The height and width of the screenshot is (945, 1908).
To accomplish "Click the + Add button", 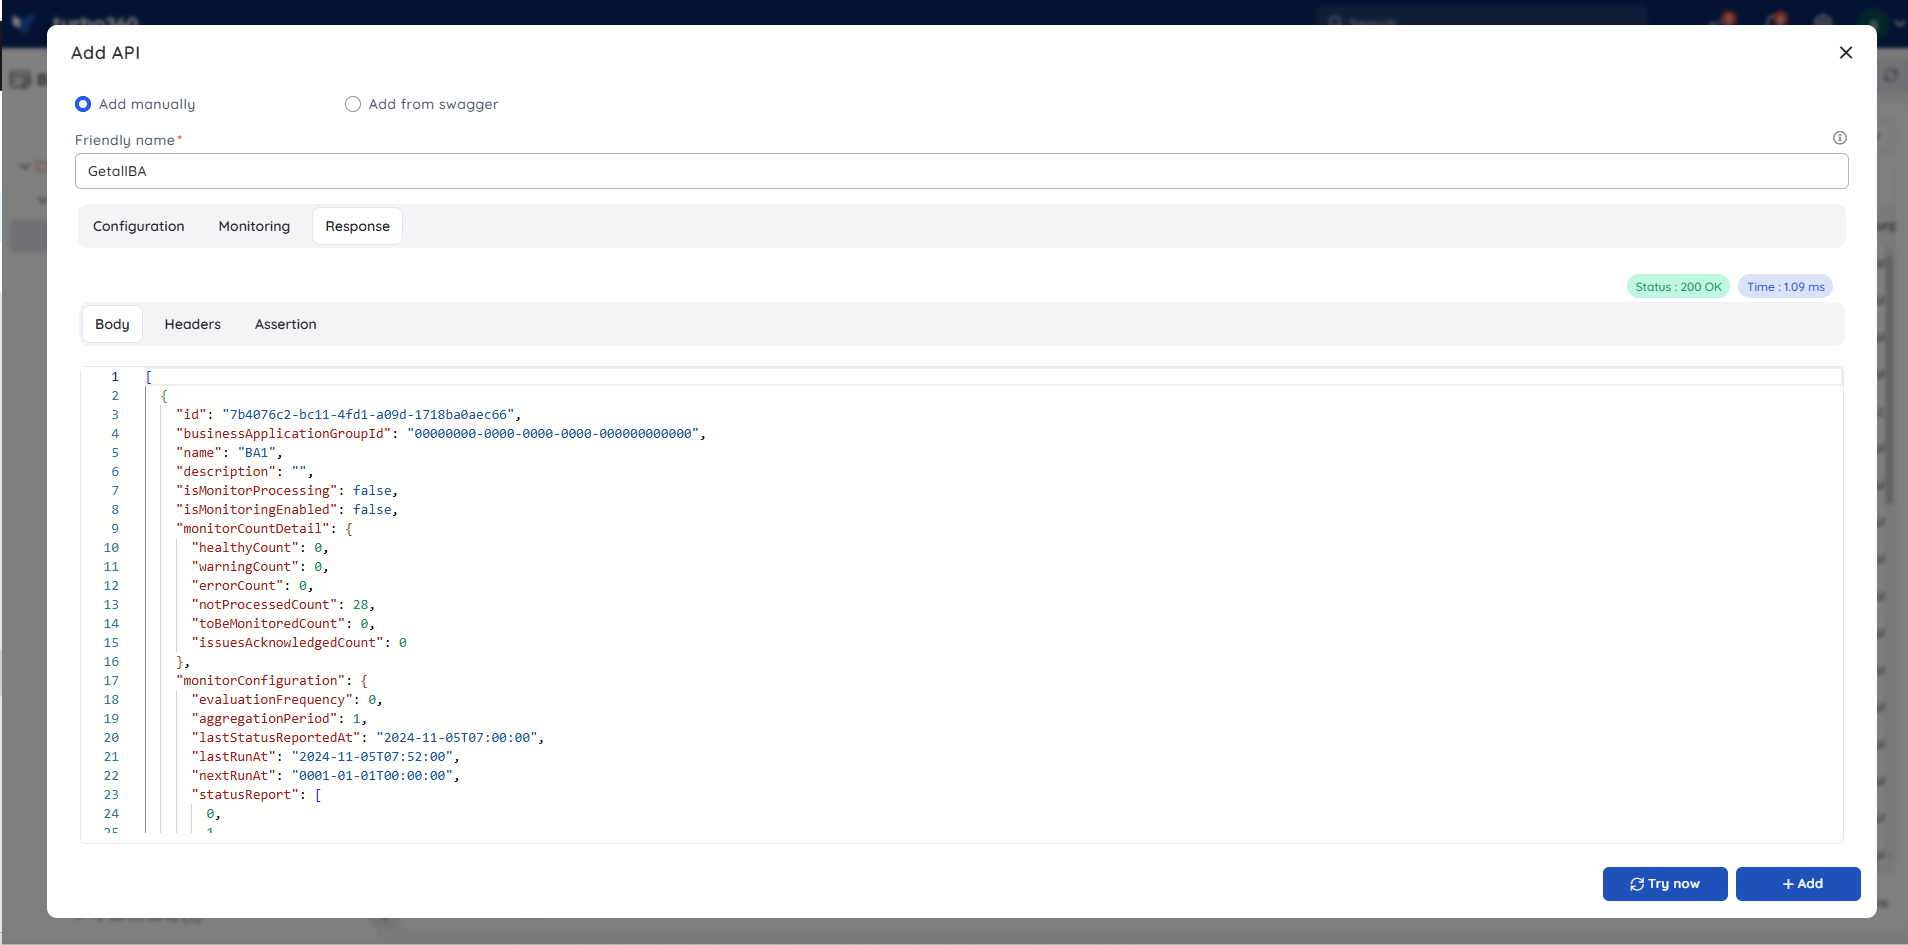I will (1797, 884).
